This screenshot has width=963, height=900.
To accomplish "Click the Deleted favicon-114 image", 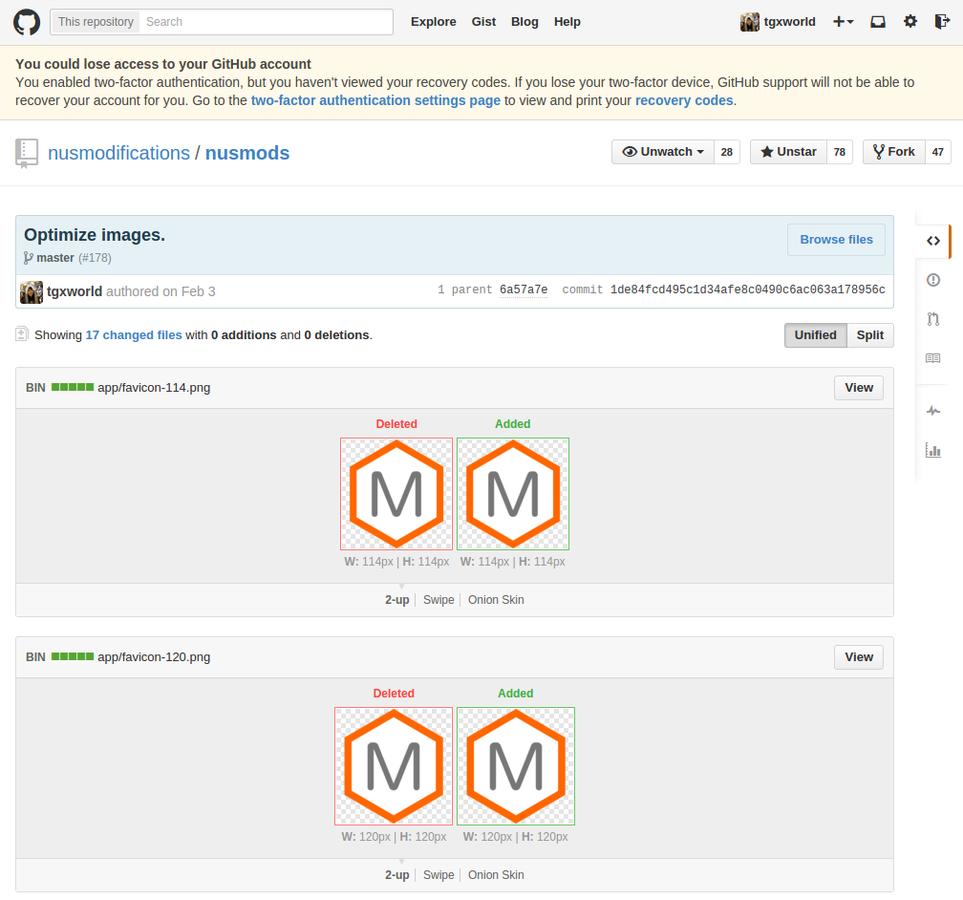I will [x=396, y=494].
